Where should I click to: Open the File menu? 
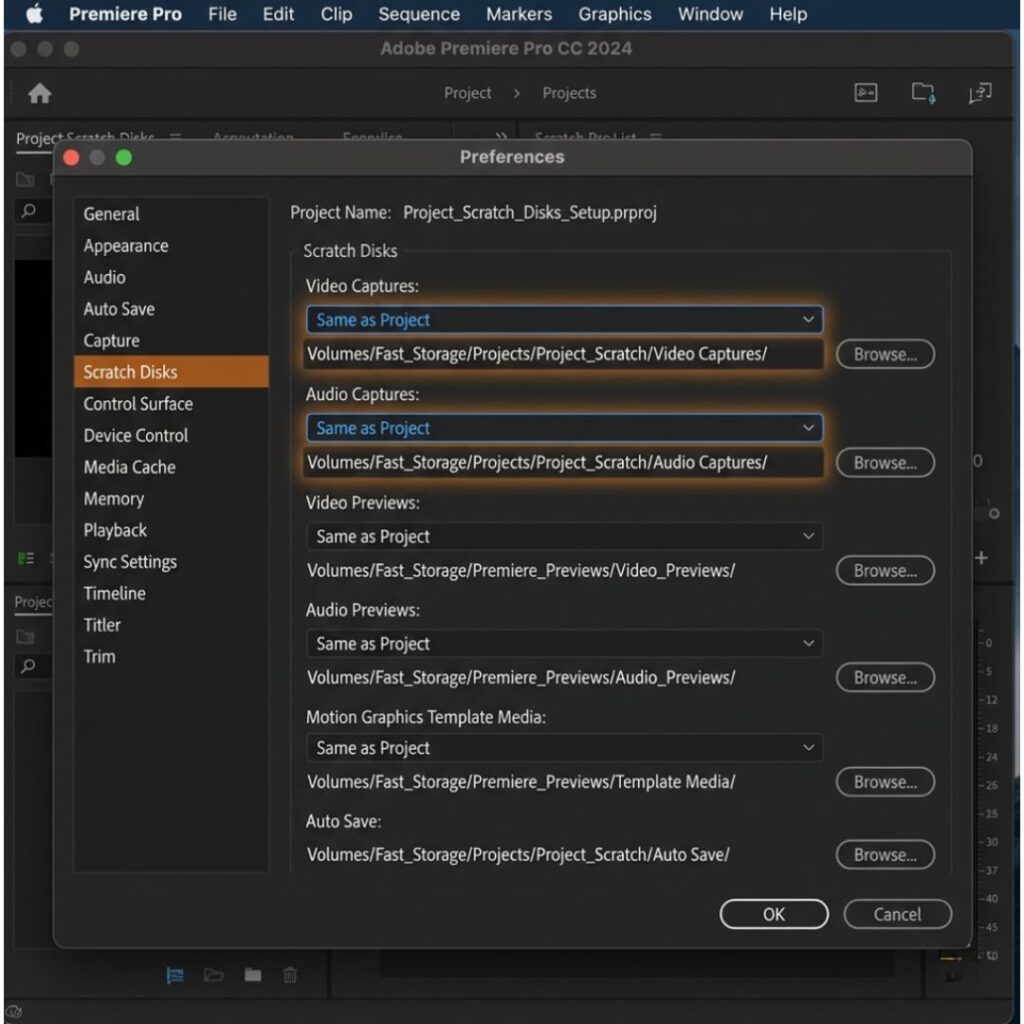point(222,14)
